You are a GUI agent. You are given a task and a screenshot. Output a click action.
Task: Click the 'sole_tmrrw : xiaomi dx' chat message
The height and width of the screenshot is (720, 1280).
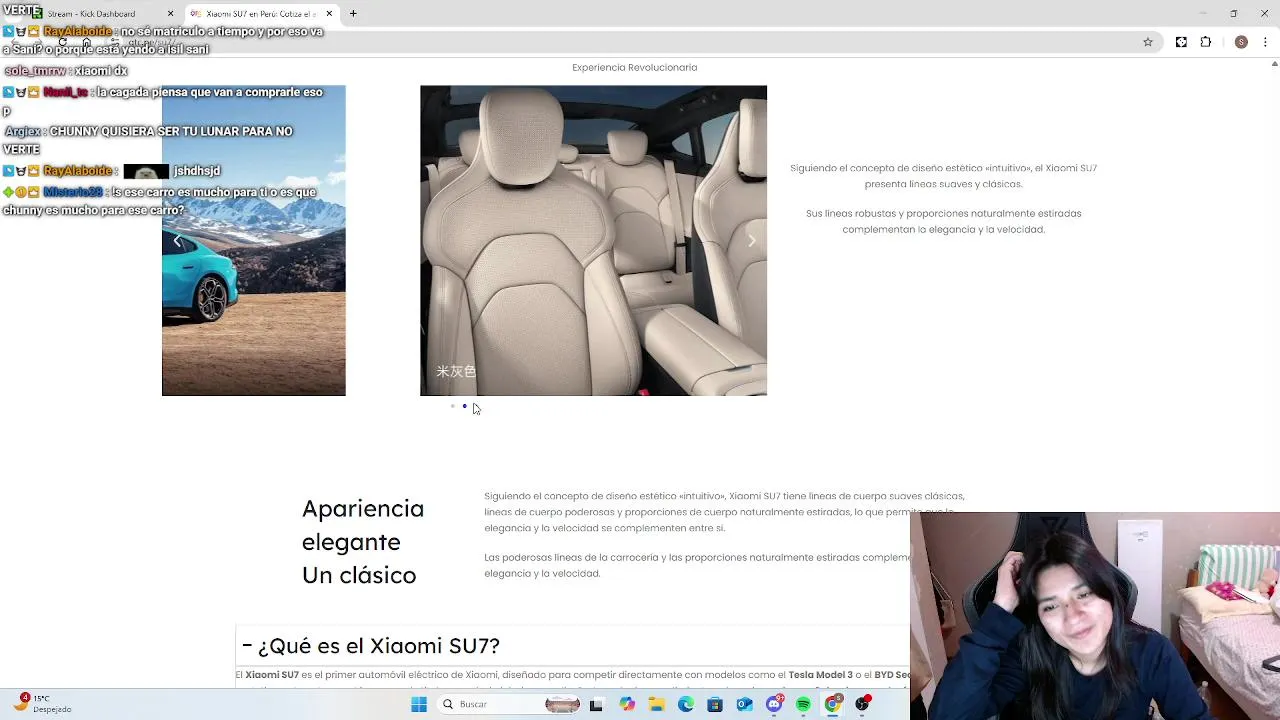click(66, 71)
